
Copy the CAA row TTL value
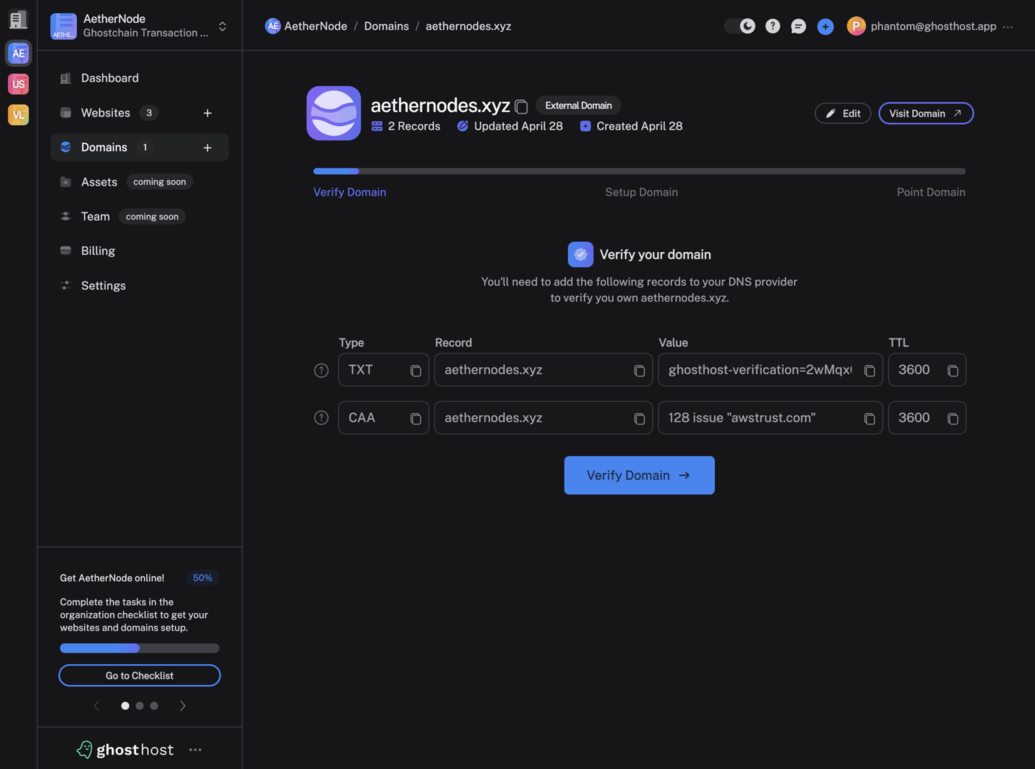(952, 418)
